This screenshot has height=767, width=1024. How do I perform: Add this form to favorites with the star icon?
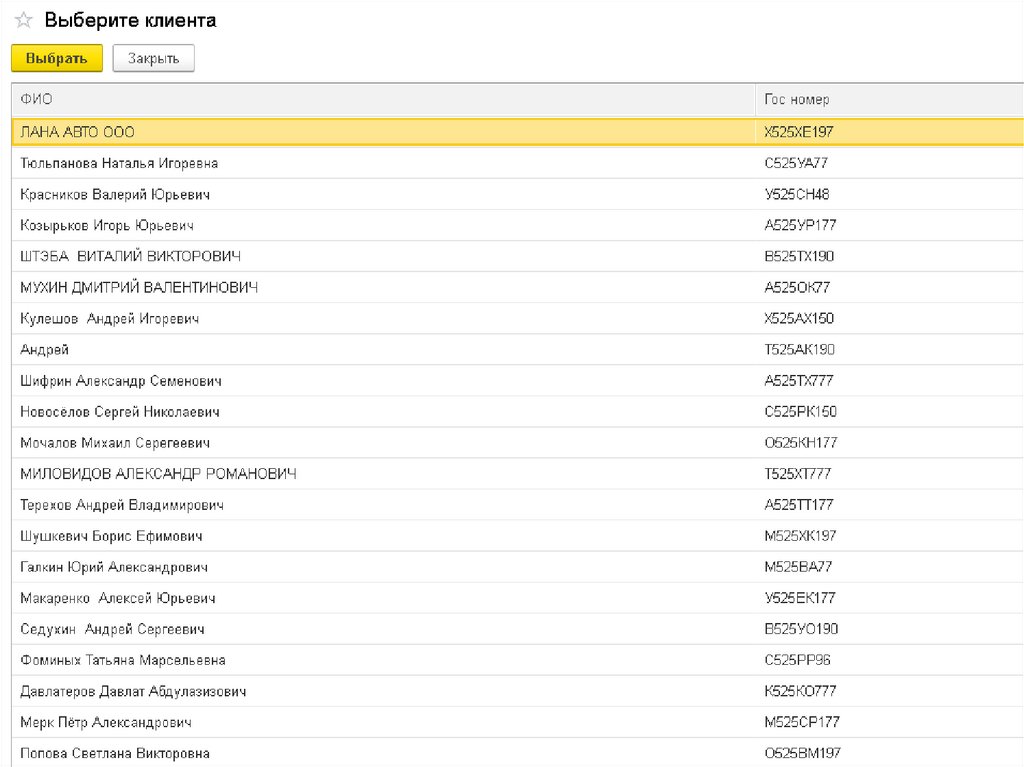[x=24, y=21]
